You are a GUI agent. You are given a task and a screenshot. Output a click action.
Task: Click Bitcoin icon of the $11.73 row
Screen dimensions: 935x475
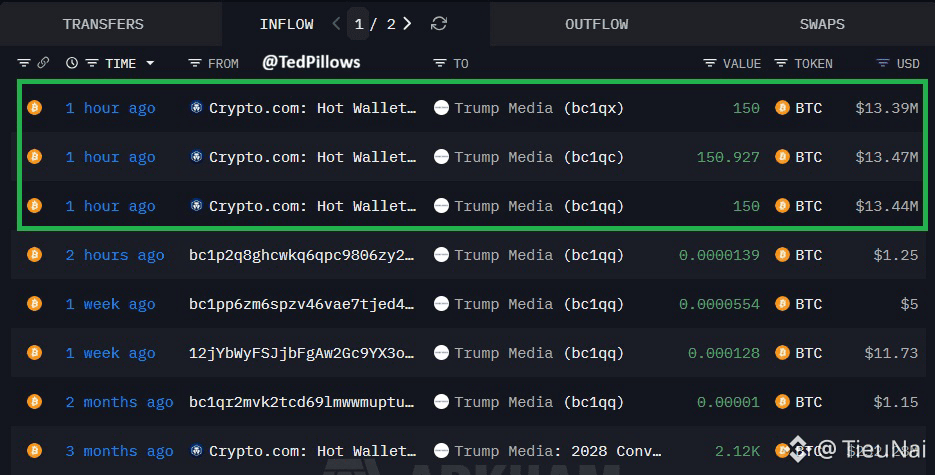[x=35, y=352]
